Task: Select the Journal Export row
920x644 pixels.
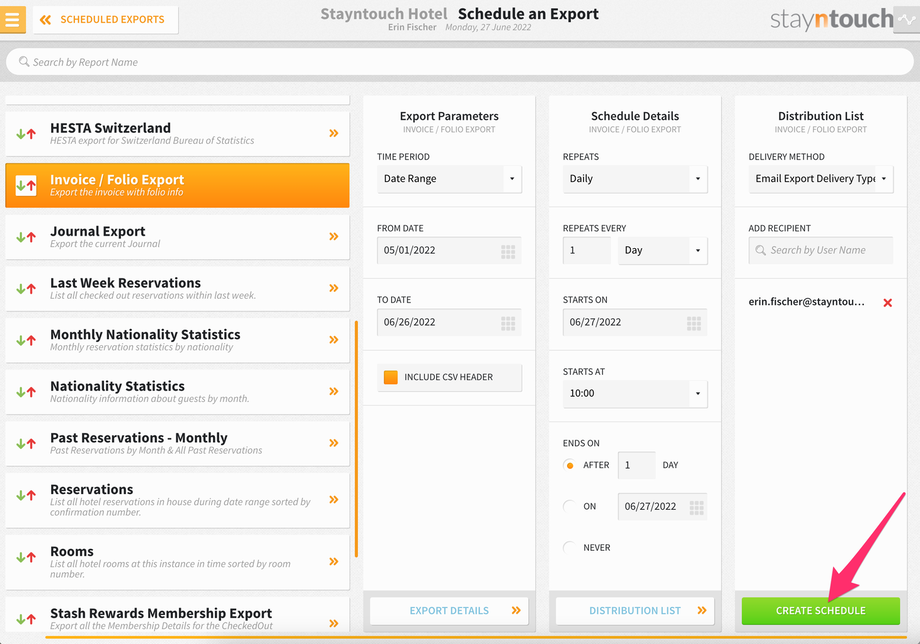Action: [x=177, y=237]
